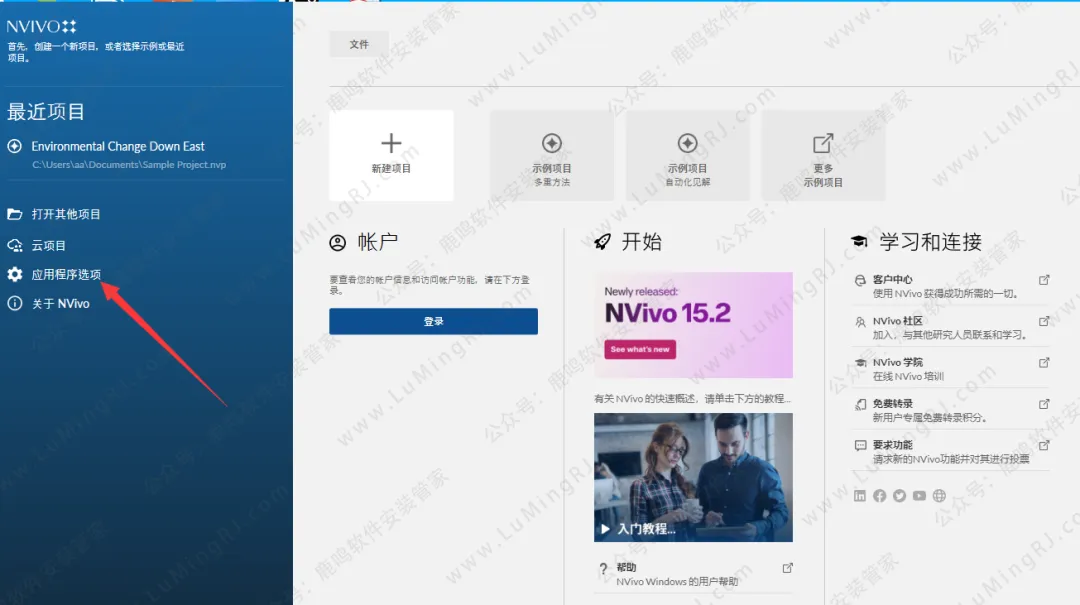The height and width of the screenshot is (605, 1080).
Task: Click the globe website icon
Action: point(939,496)
